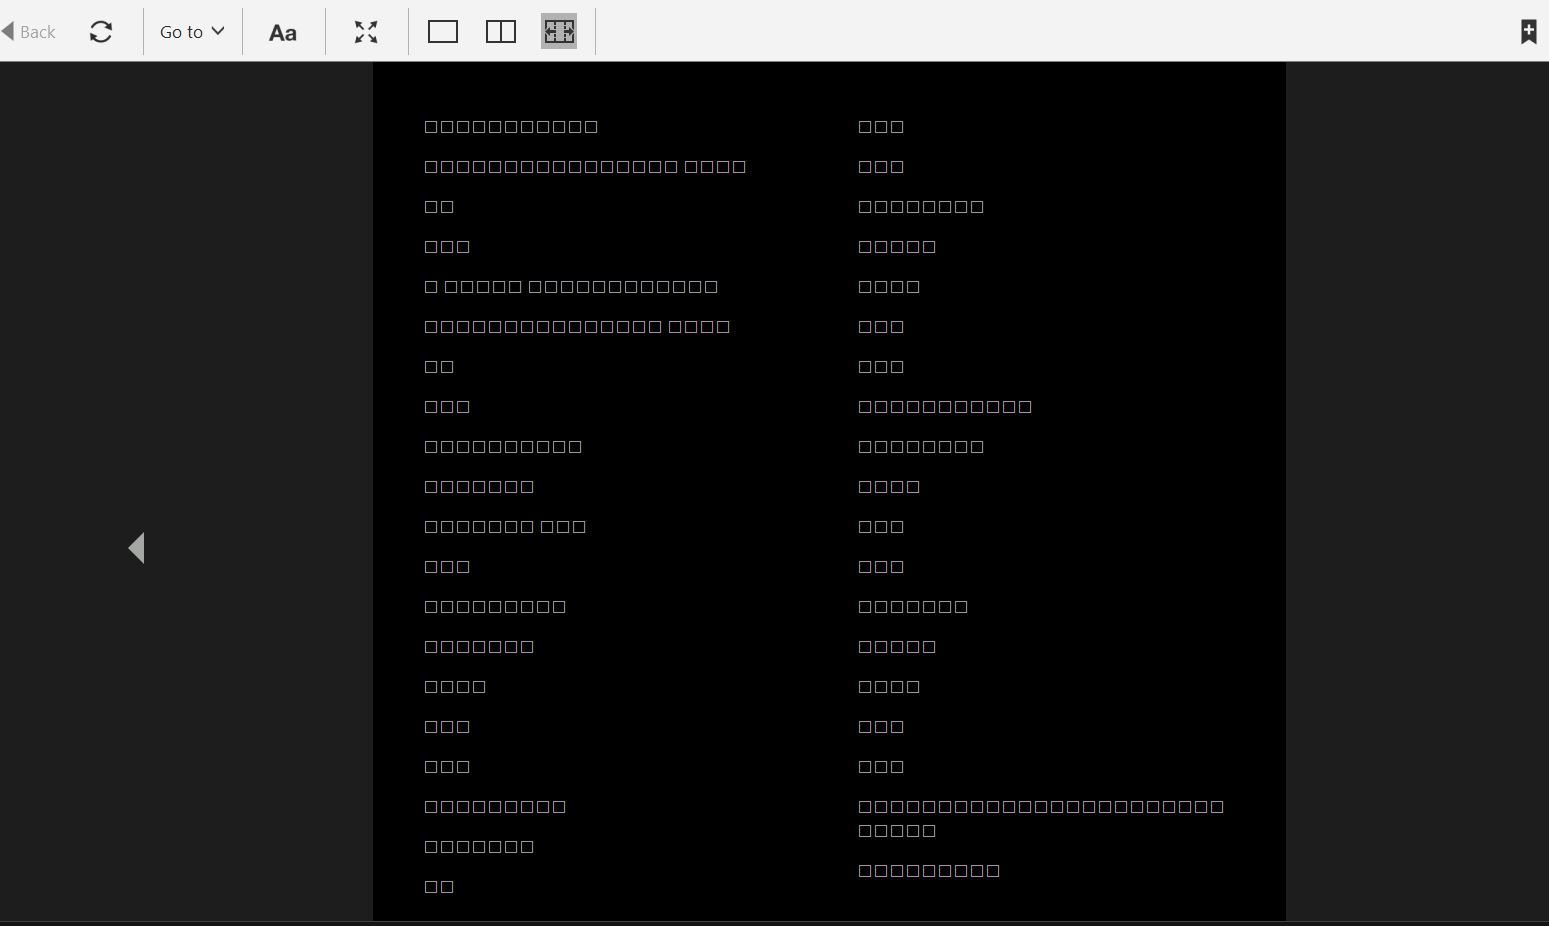This screenshot has width=1549, height=926.
Task: Click left-column line with seven-then-three character words
Action: (x=505, y=527)
